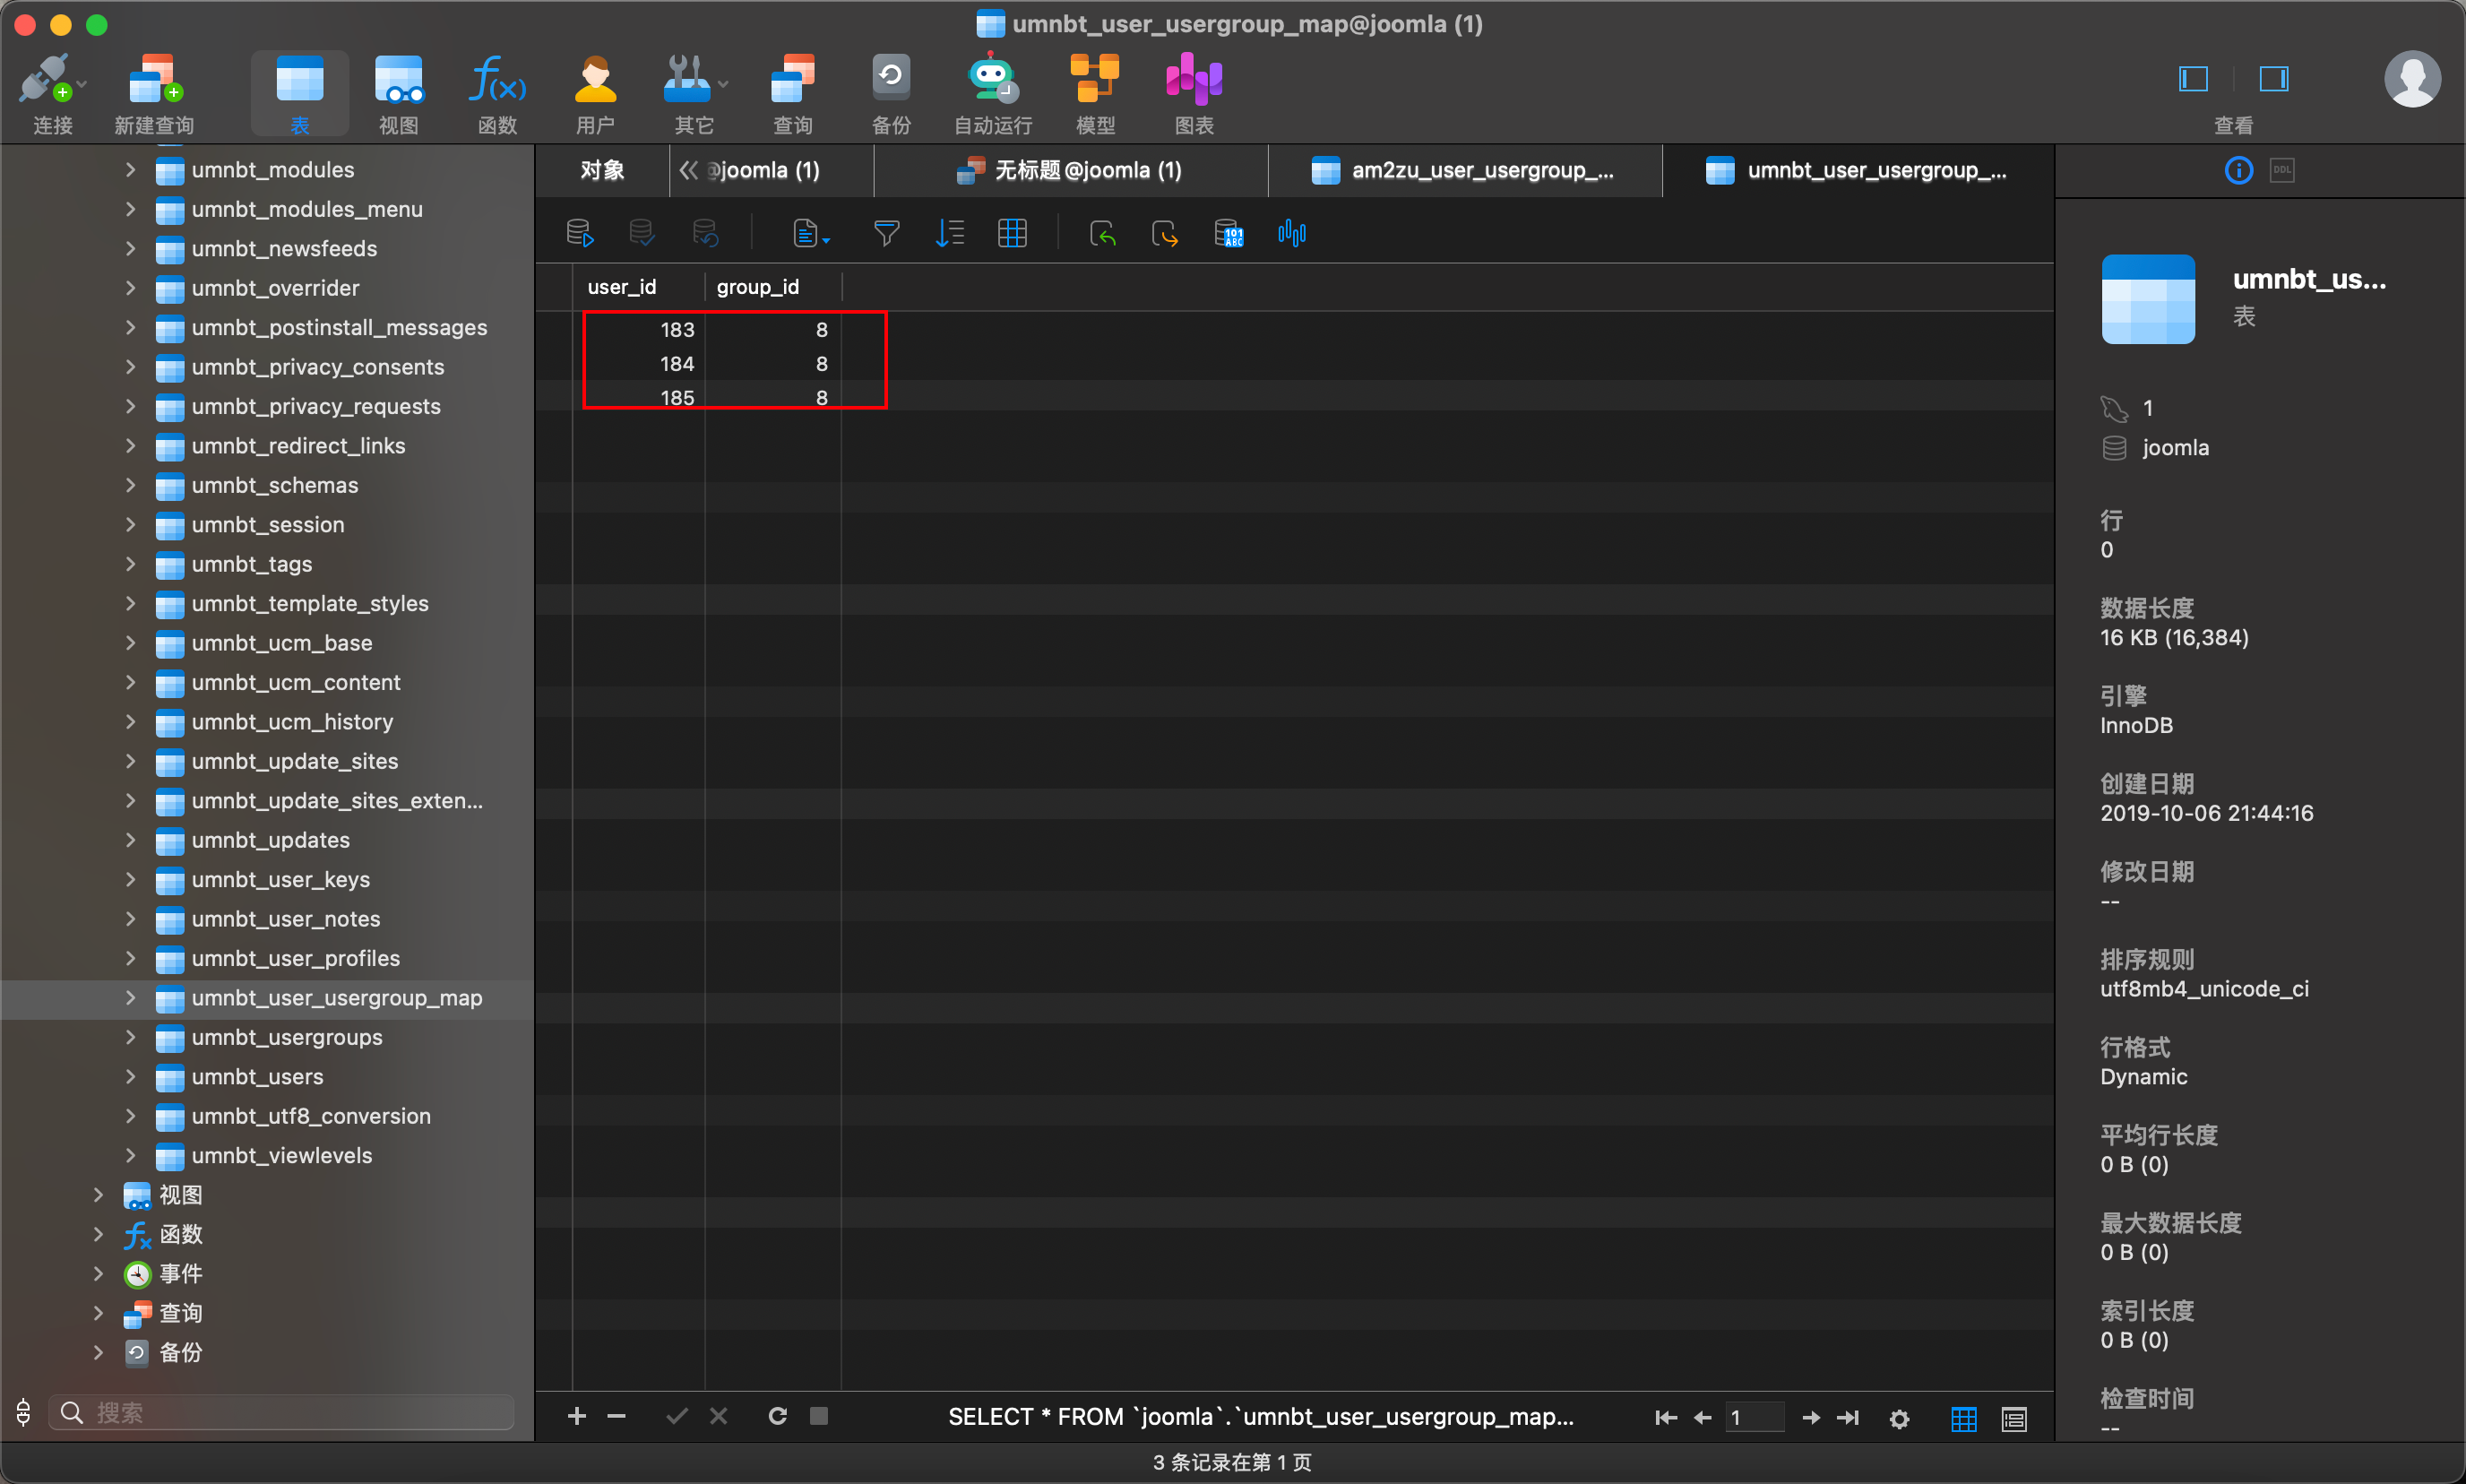Switch to form view in bottom bar
2466x1484 pixels.
2014,1418
